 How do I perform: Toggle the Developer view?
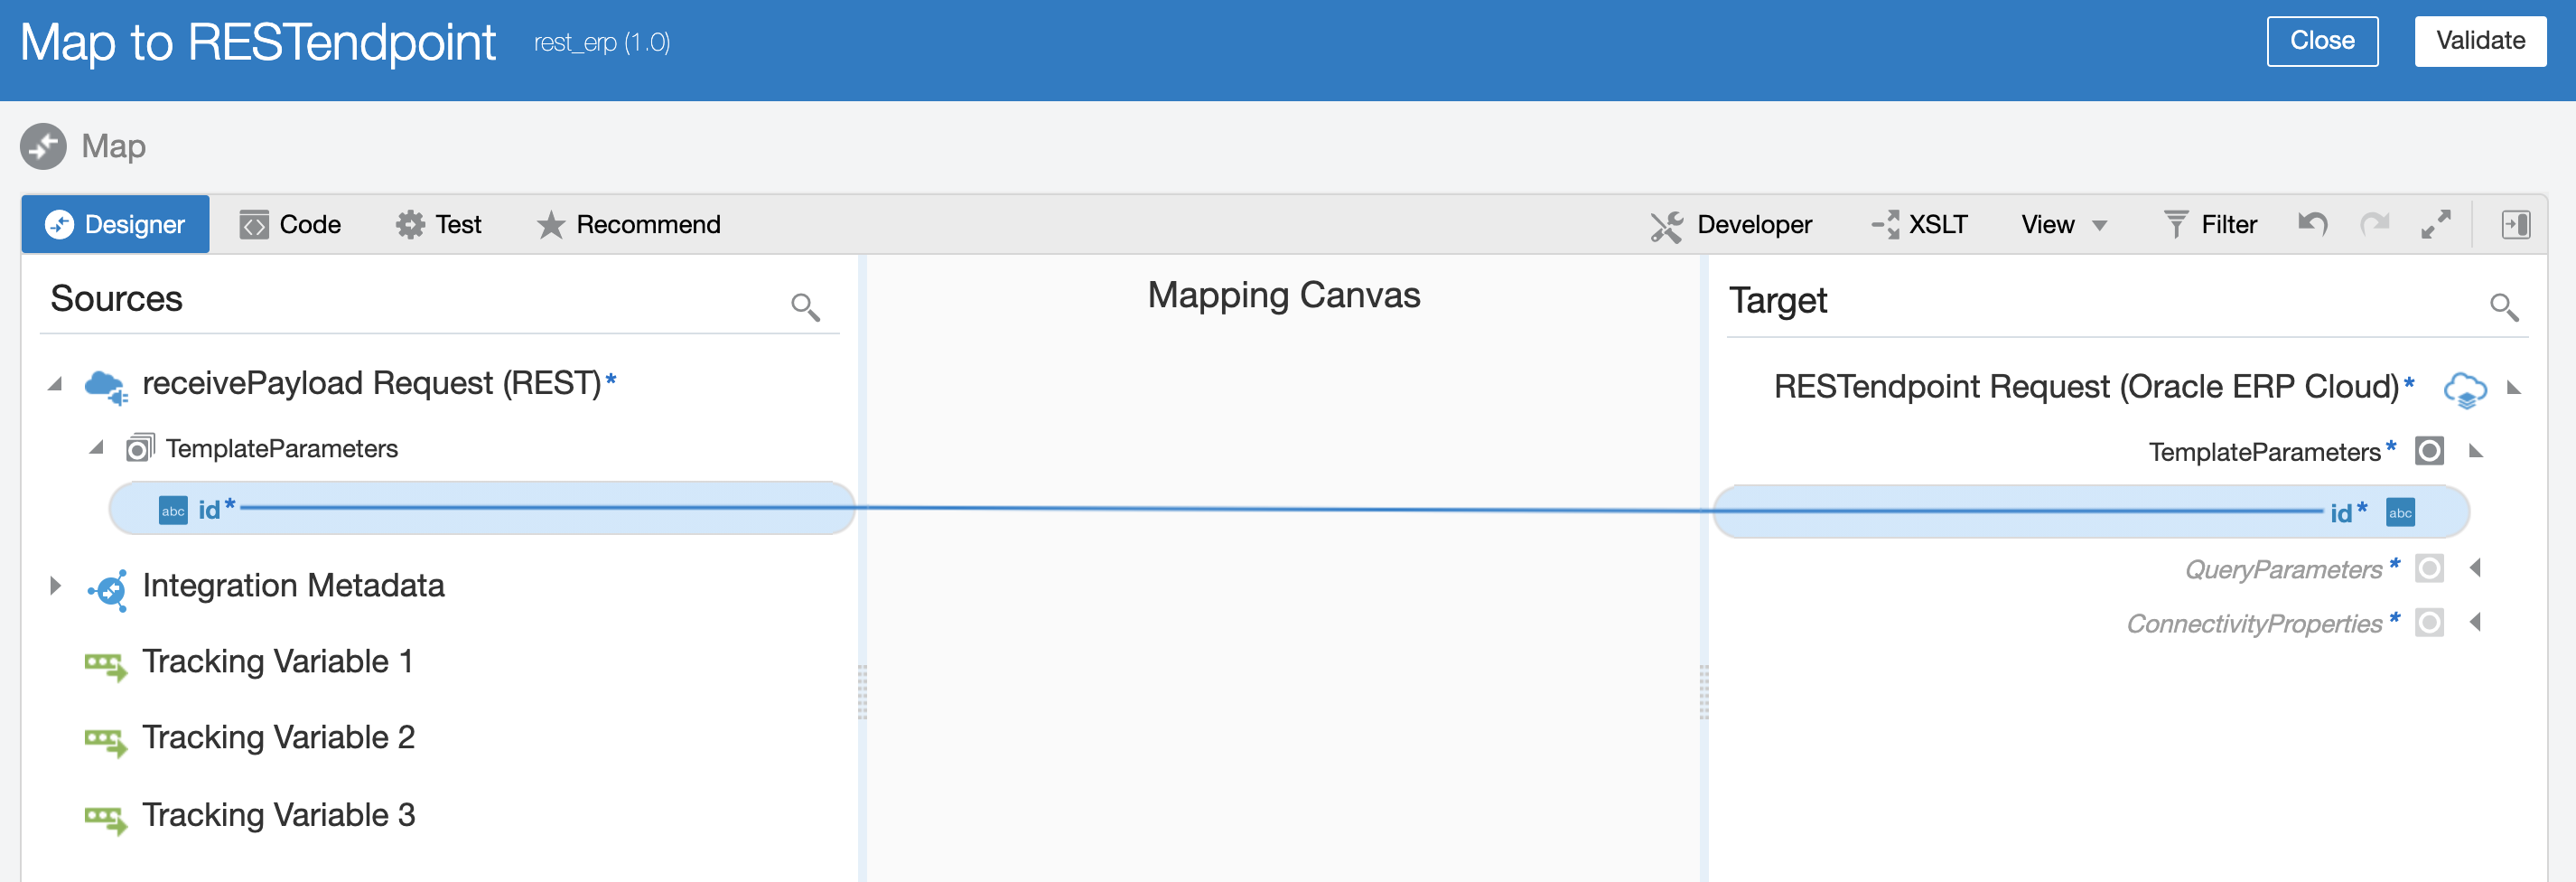coord(1731,224)
